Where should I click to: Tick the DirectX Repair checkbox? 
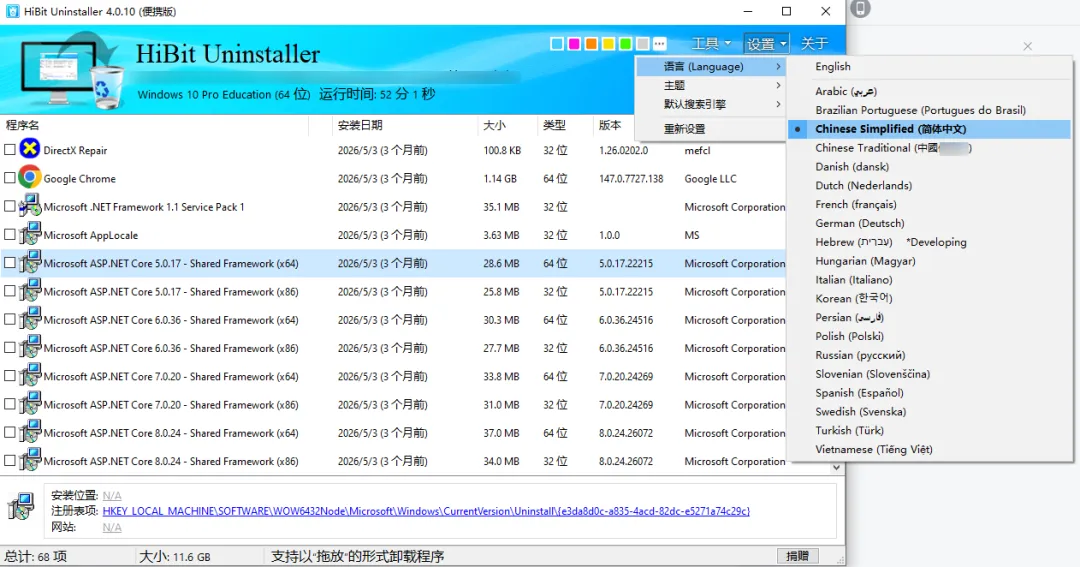(x=10, y=150)
